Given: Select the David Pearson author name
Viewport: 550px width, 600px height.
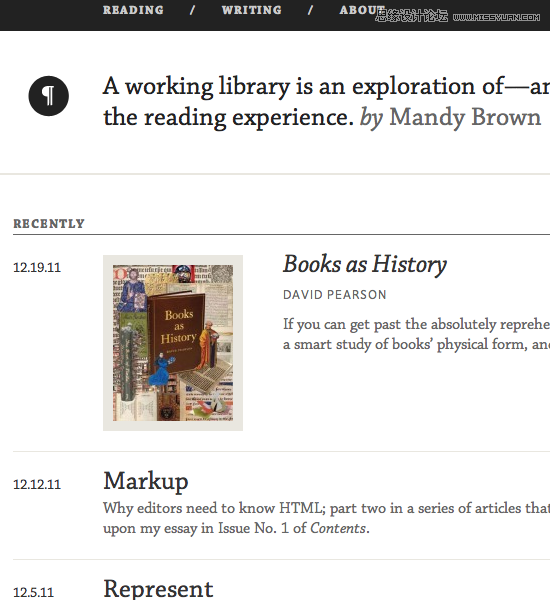Looking at the screenshot, I should coord(335,295).
